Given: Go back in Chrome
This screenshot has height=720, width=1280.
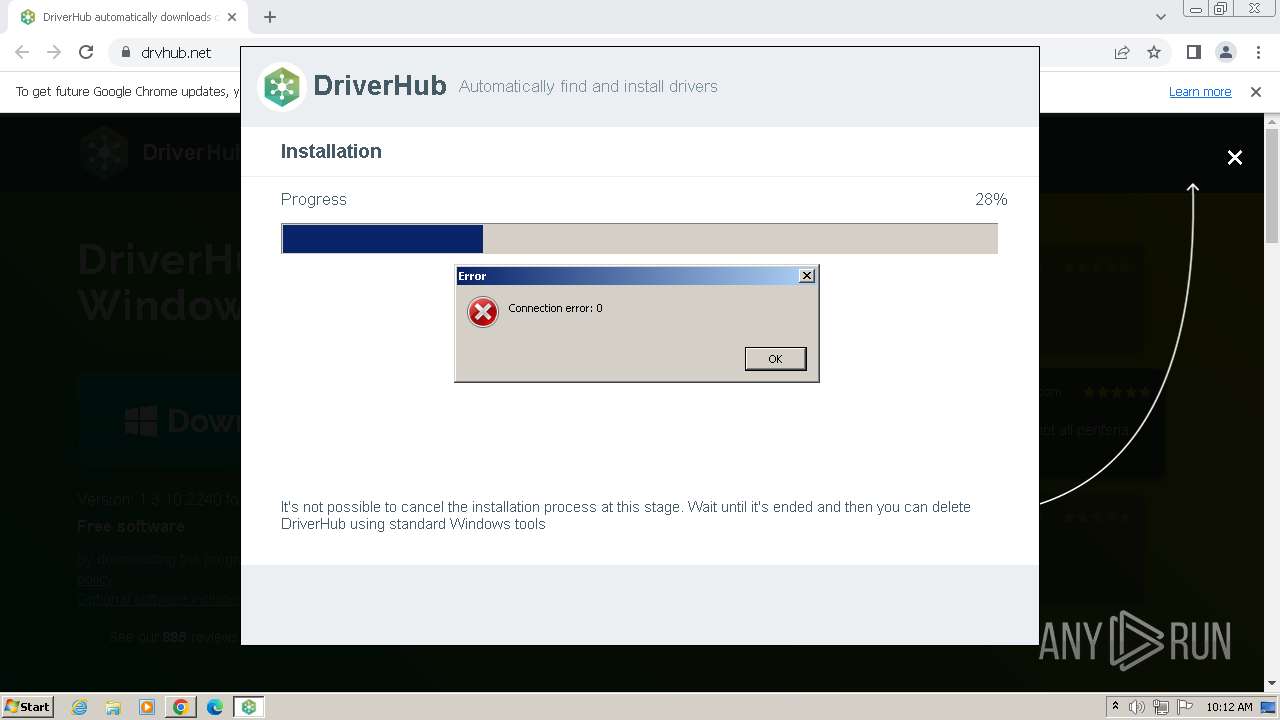Looking at the screenshot, I should 22,52.
